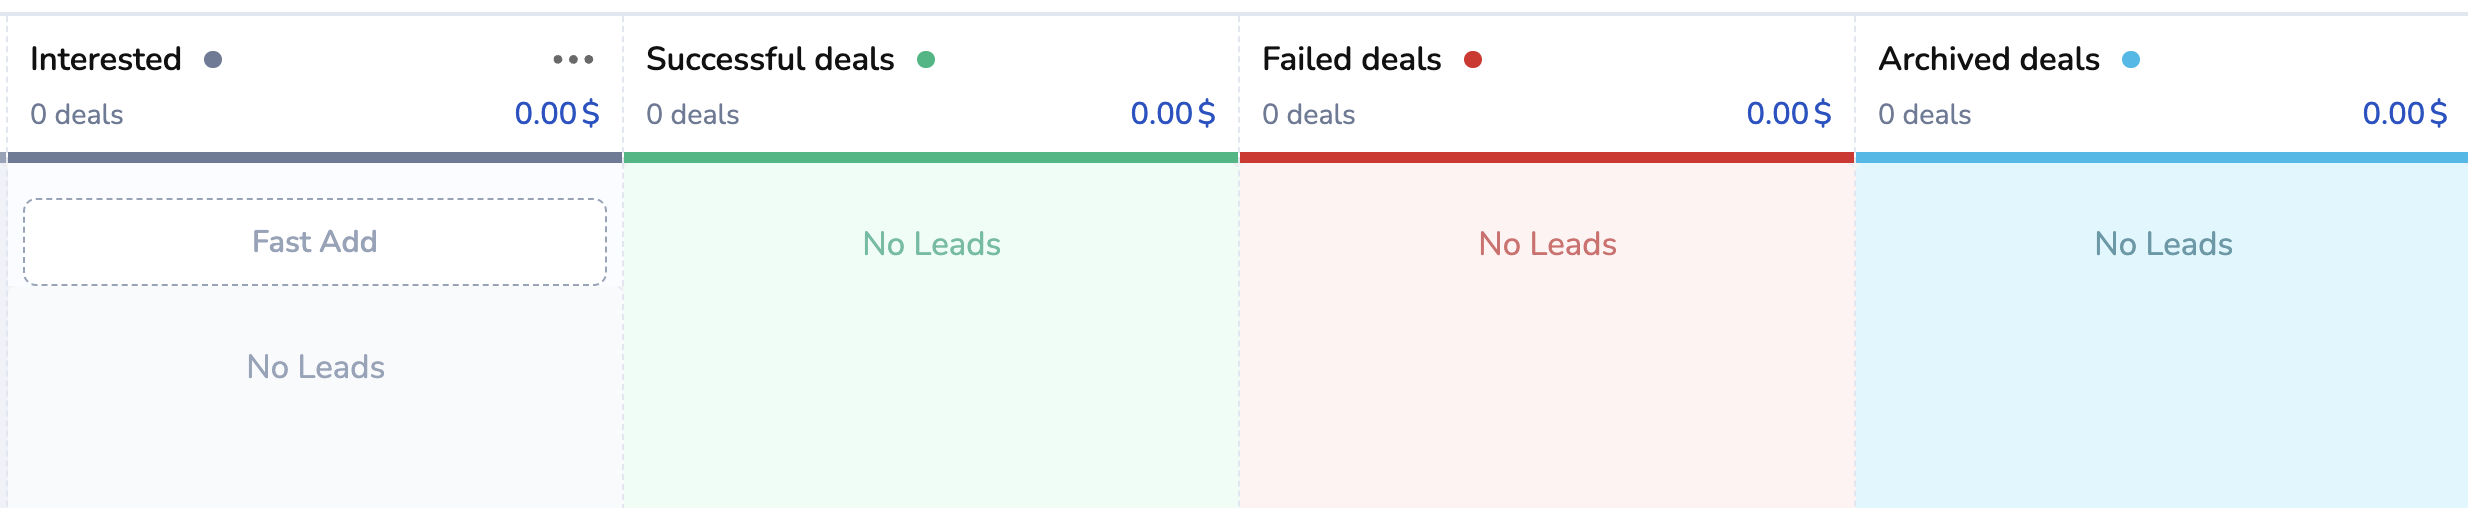2468x508 pixels.
Task: Click the 0.00 $ total under Interested
Action: (557, 114)
